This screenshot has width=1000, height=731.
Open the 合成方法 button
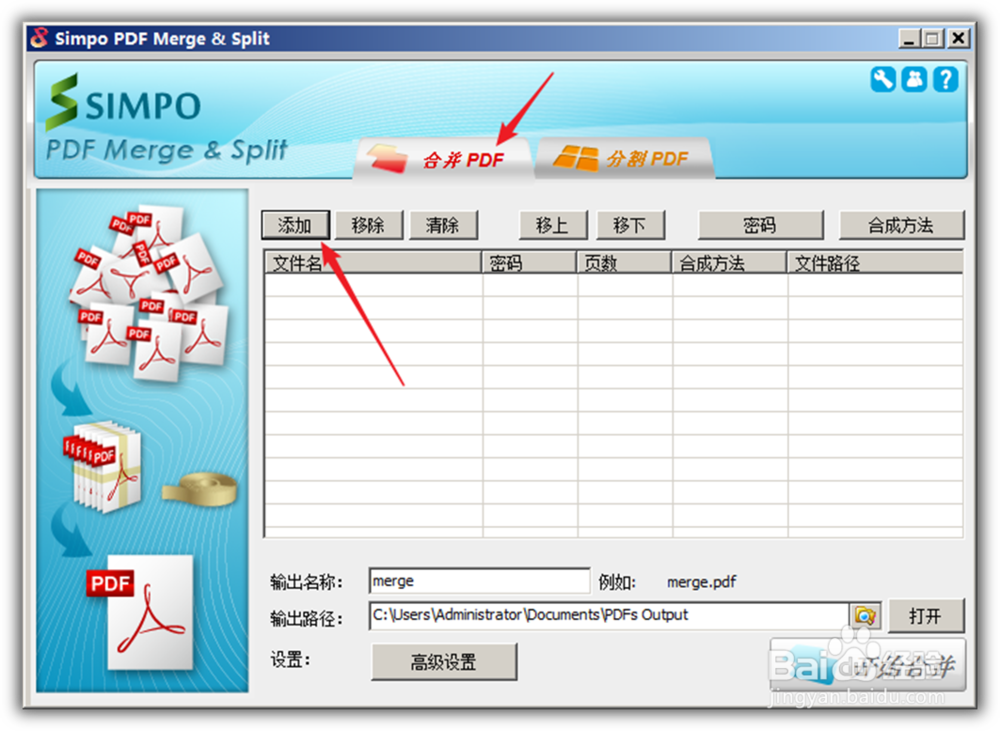click(901, 225)
